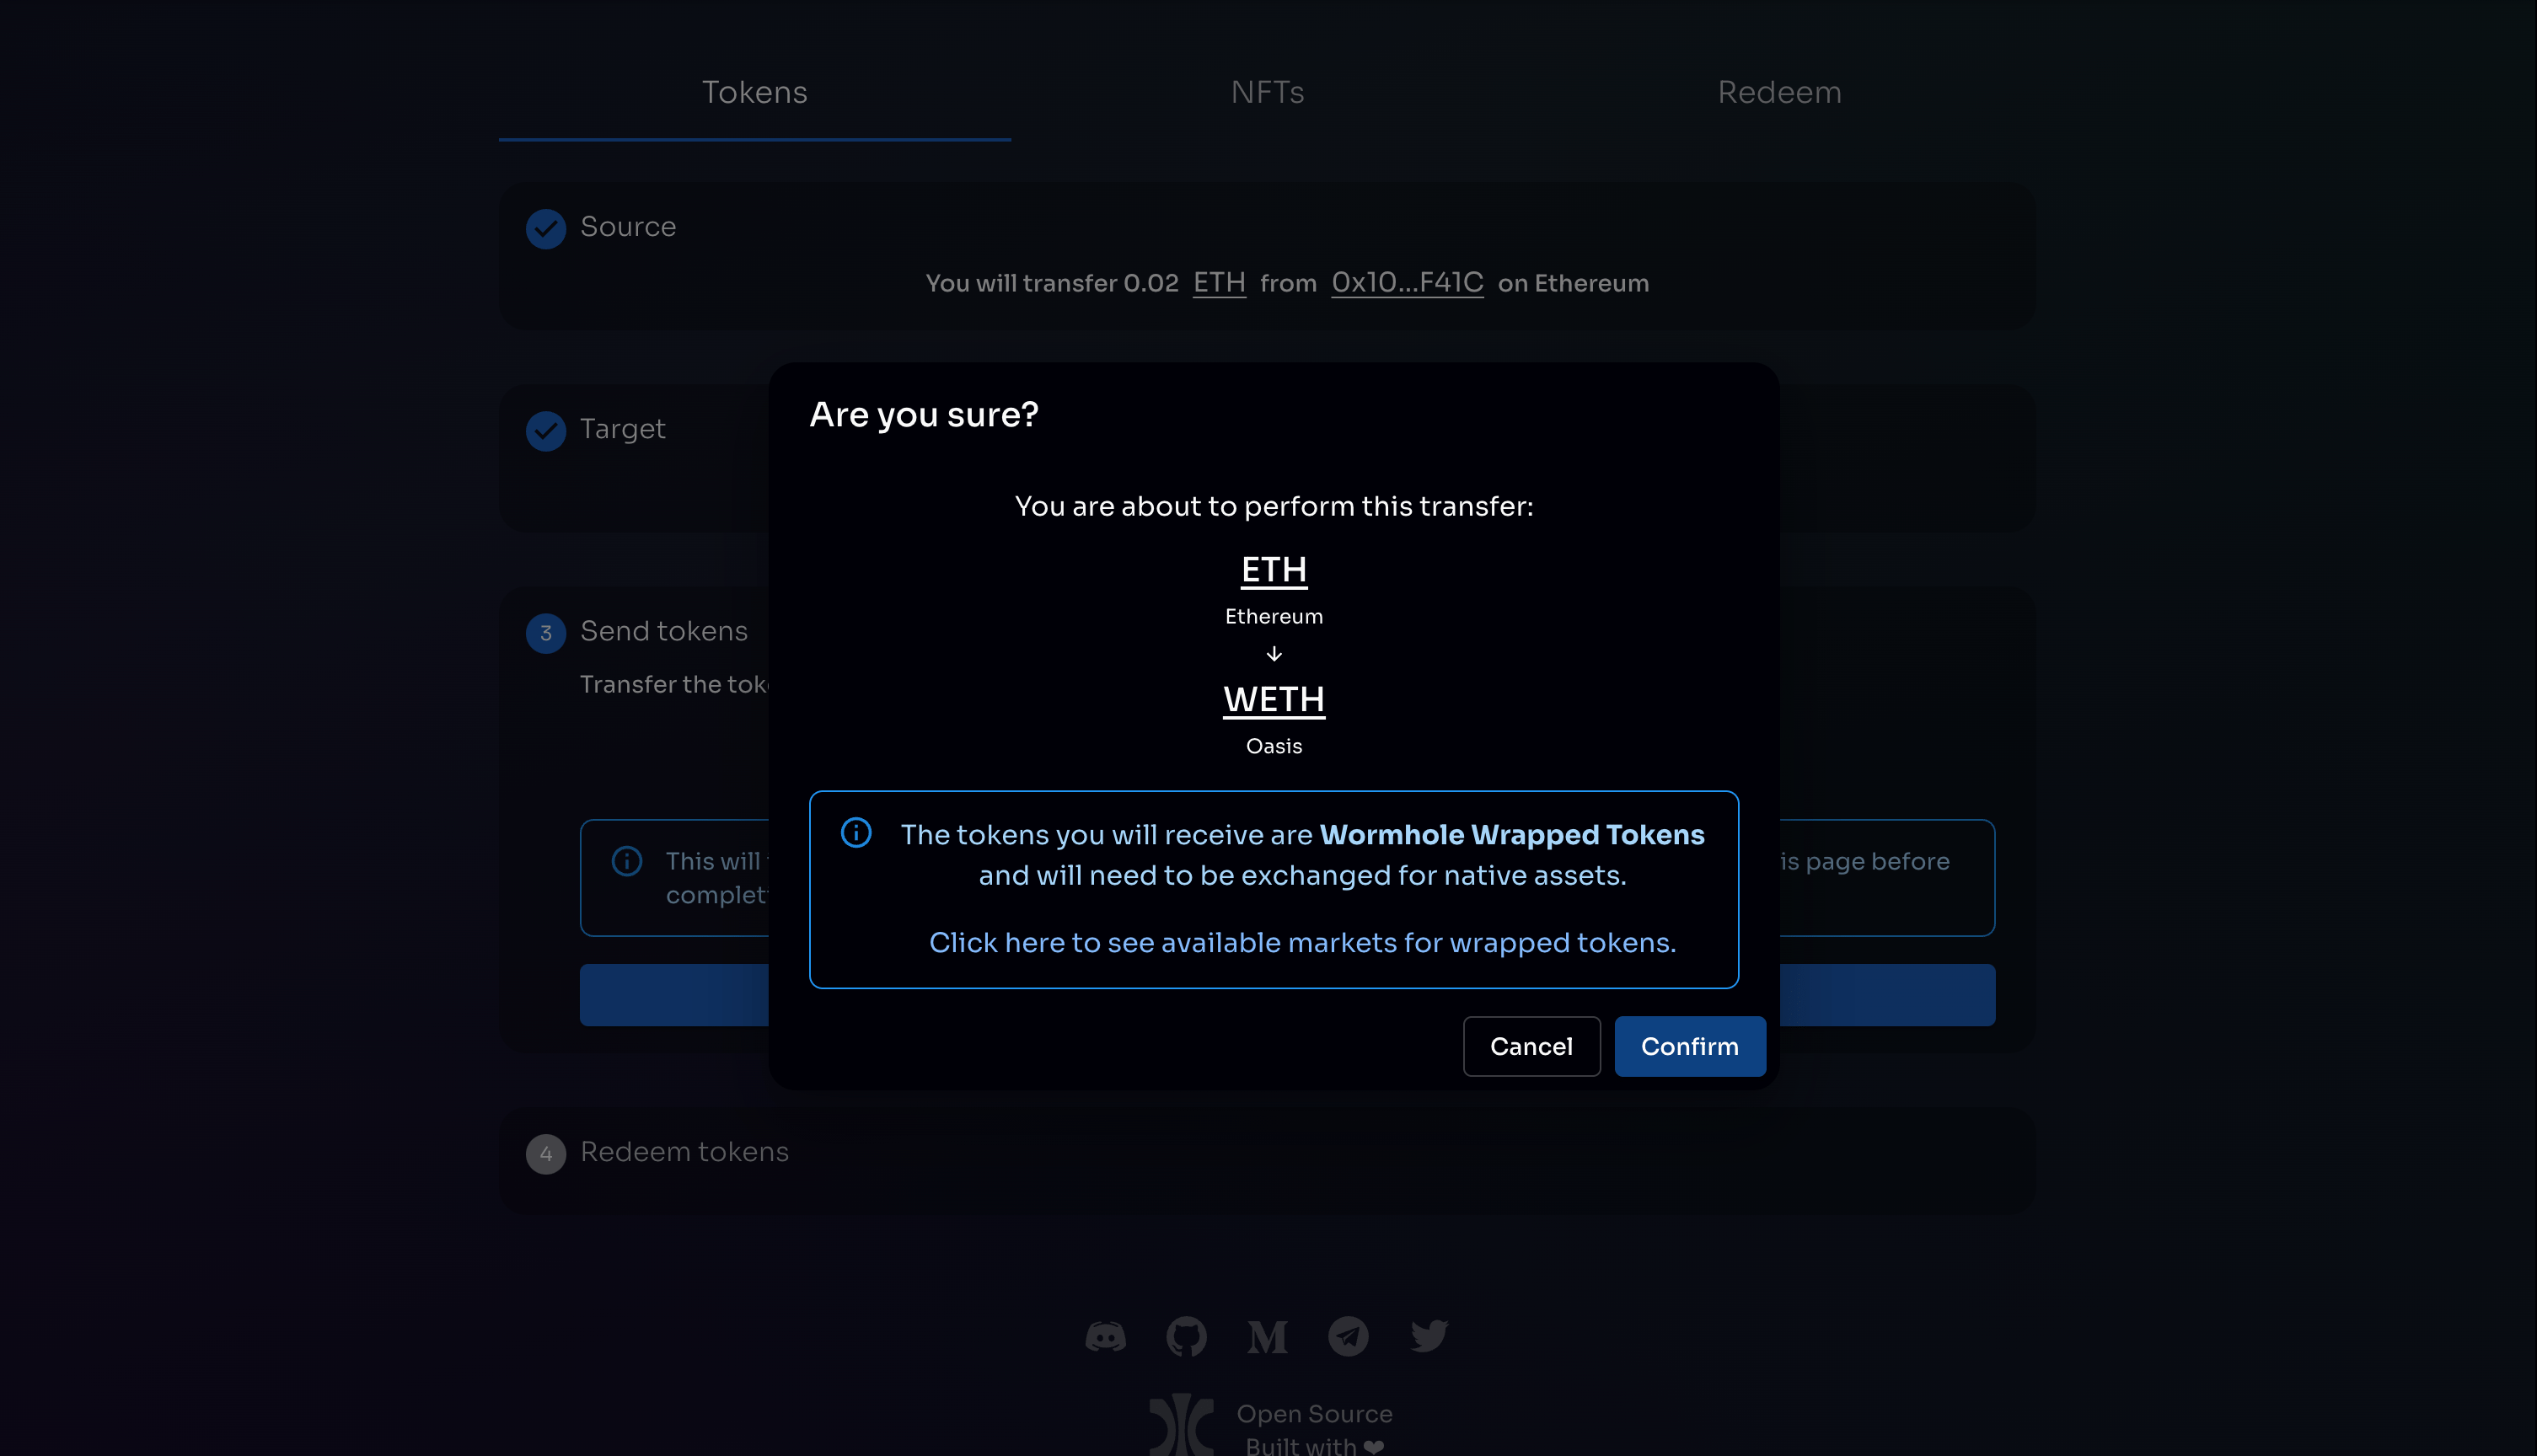Click the Target step checkmark icon
Viewport: 2537px width, 1456px height.
pos(546,430)
